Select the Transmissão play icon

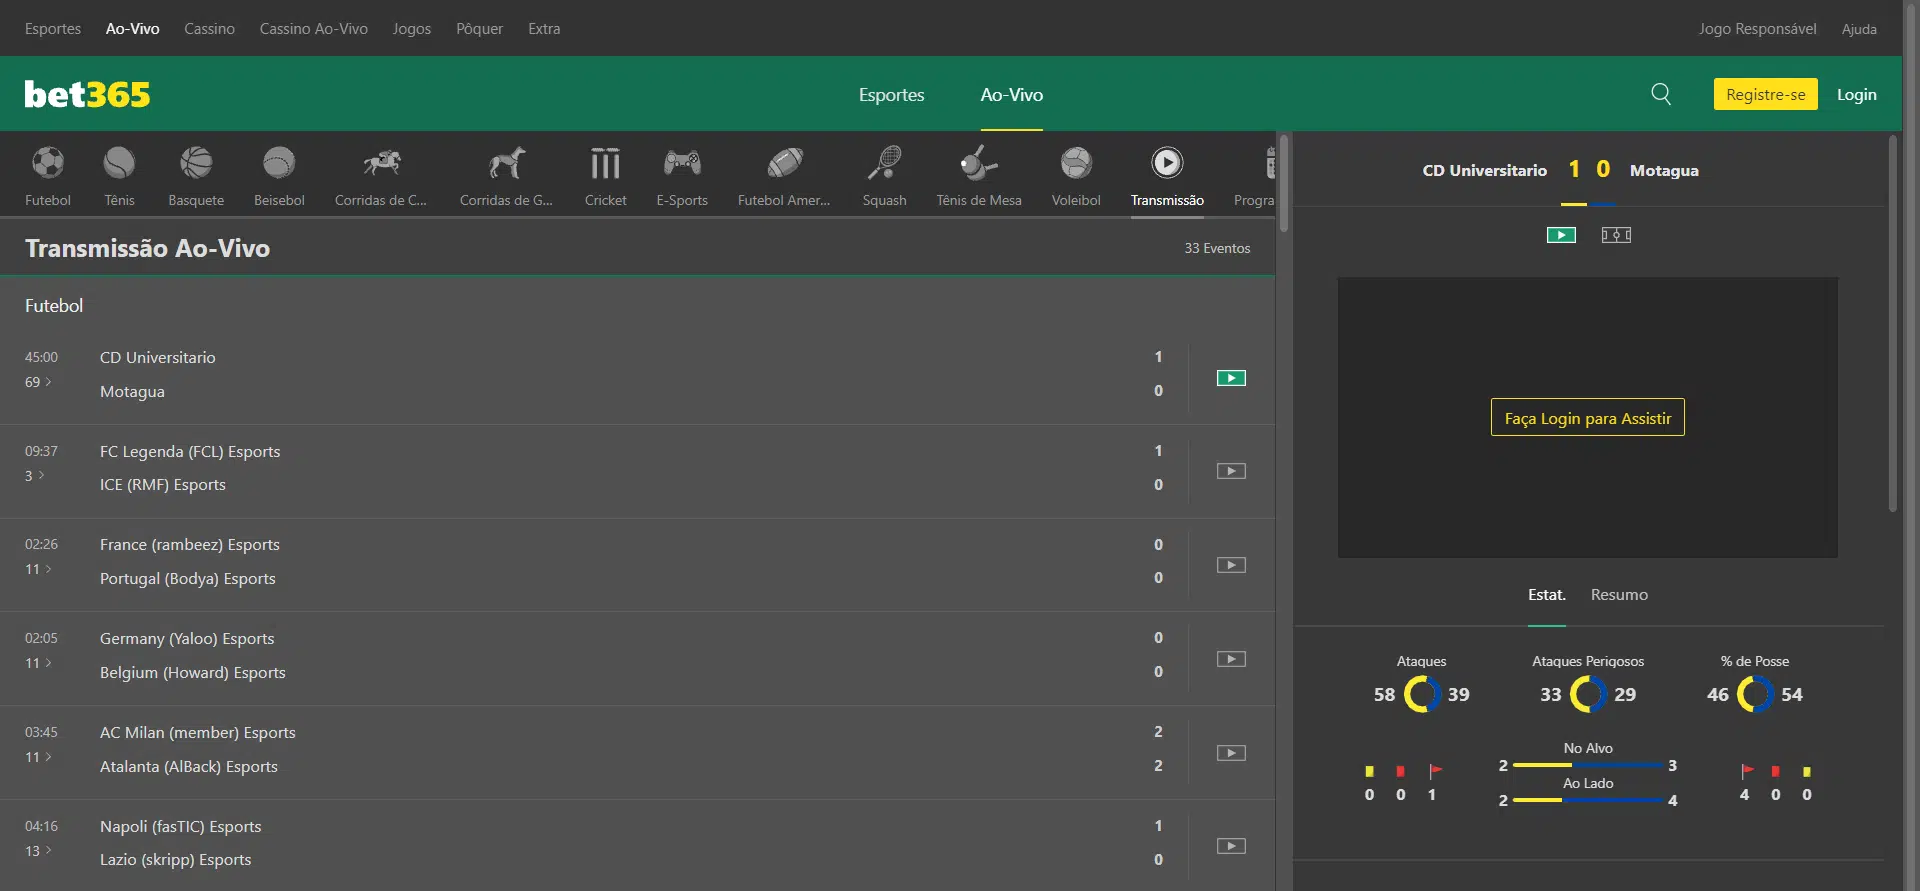(1167, 163)
